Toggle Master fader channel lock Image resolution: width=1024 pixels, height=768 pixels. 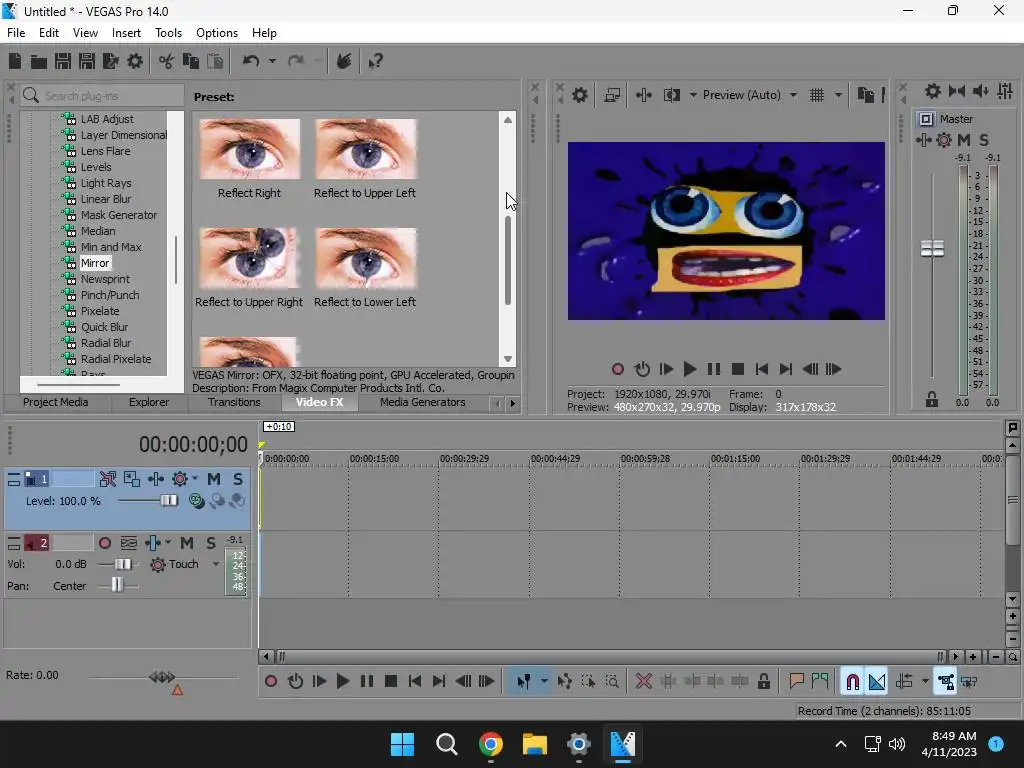point(932,399)
